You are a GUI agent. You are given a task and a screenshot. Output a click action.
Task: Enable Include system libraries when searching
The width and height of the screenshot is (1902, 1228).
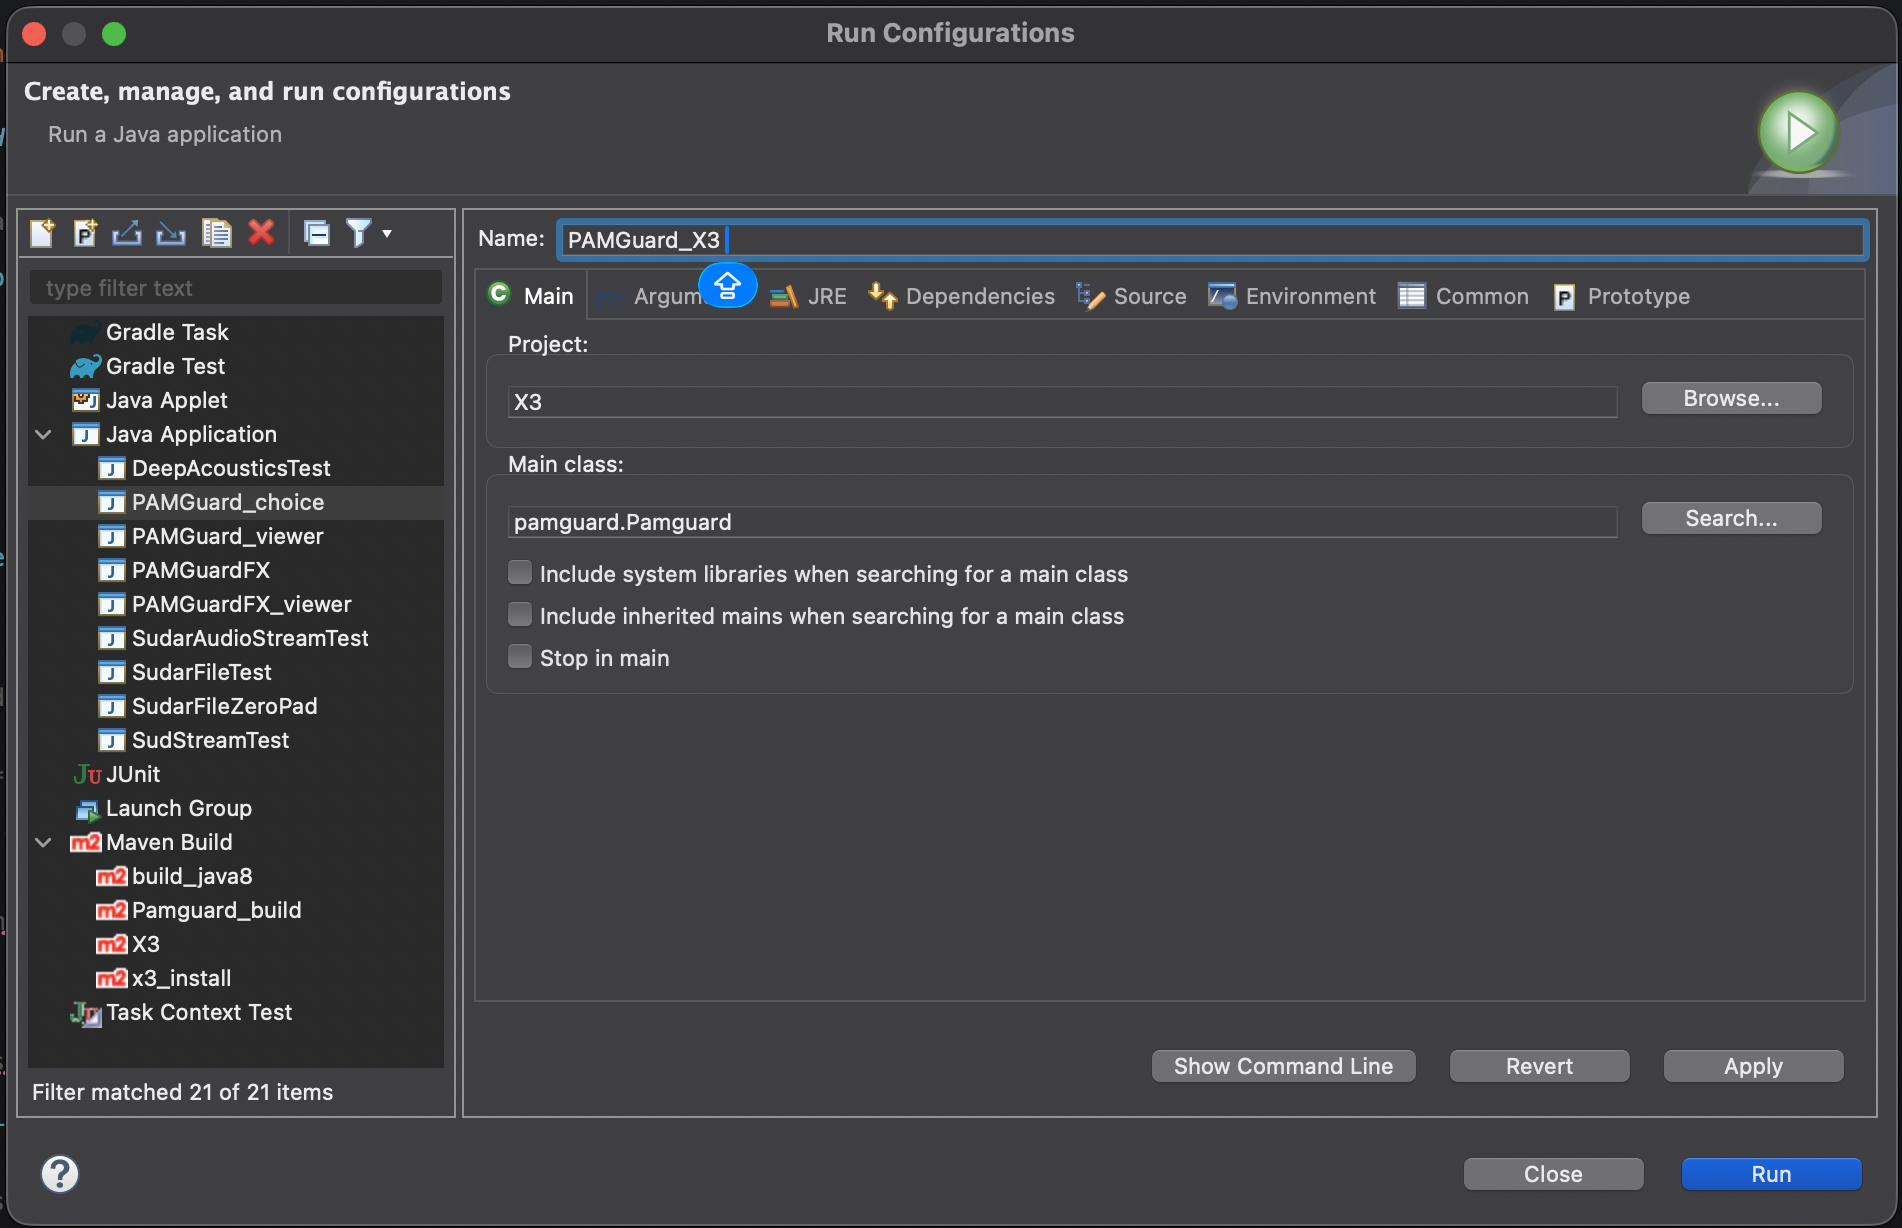pos(520,572)
